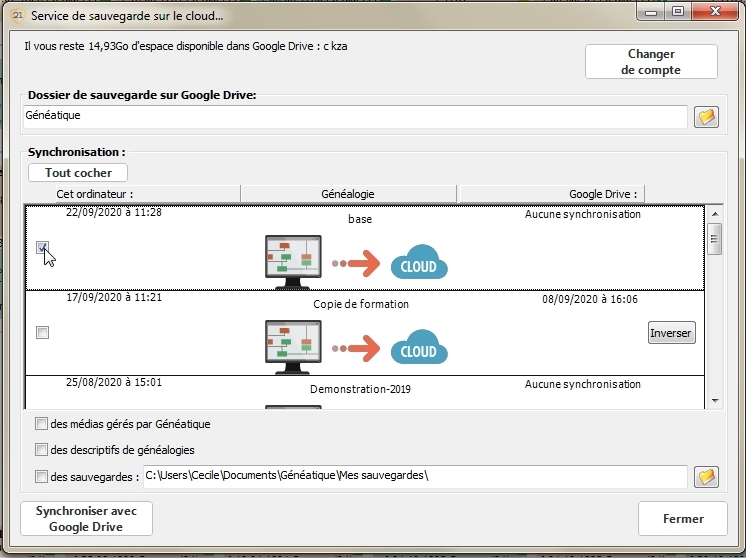
Task: Click the remaining space message '14,93Go'
Action: pyautogui.click(x=108, y=46)
